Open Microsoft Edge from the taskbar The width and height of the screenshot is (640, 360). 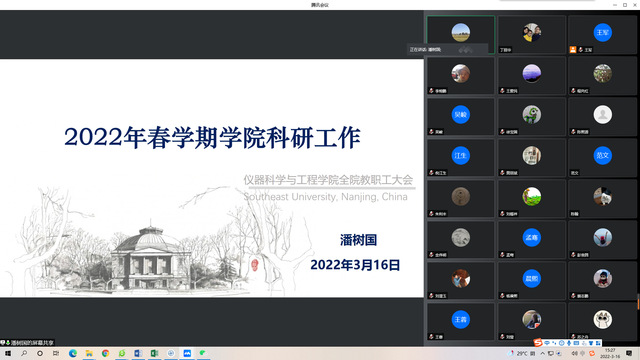point(73,353)
